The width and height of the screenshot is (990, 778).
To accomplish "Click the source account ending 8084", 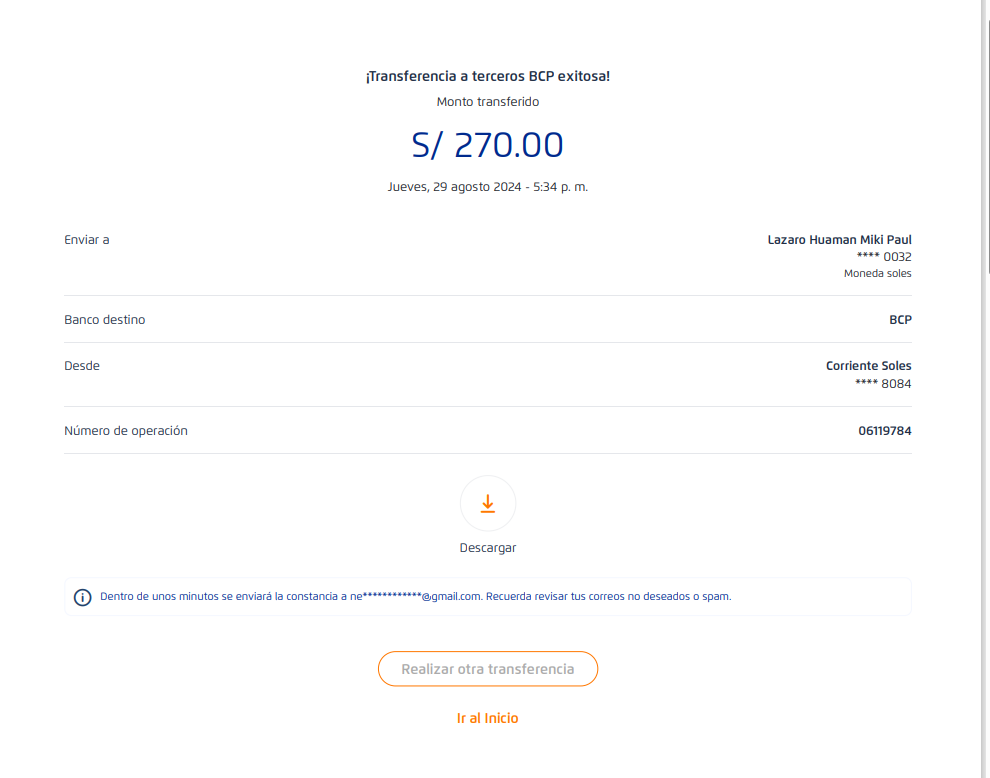I will pyautogui.click(x=884, y=383).
